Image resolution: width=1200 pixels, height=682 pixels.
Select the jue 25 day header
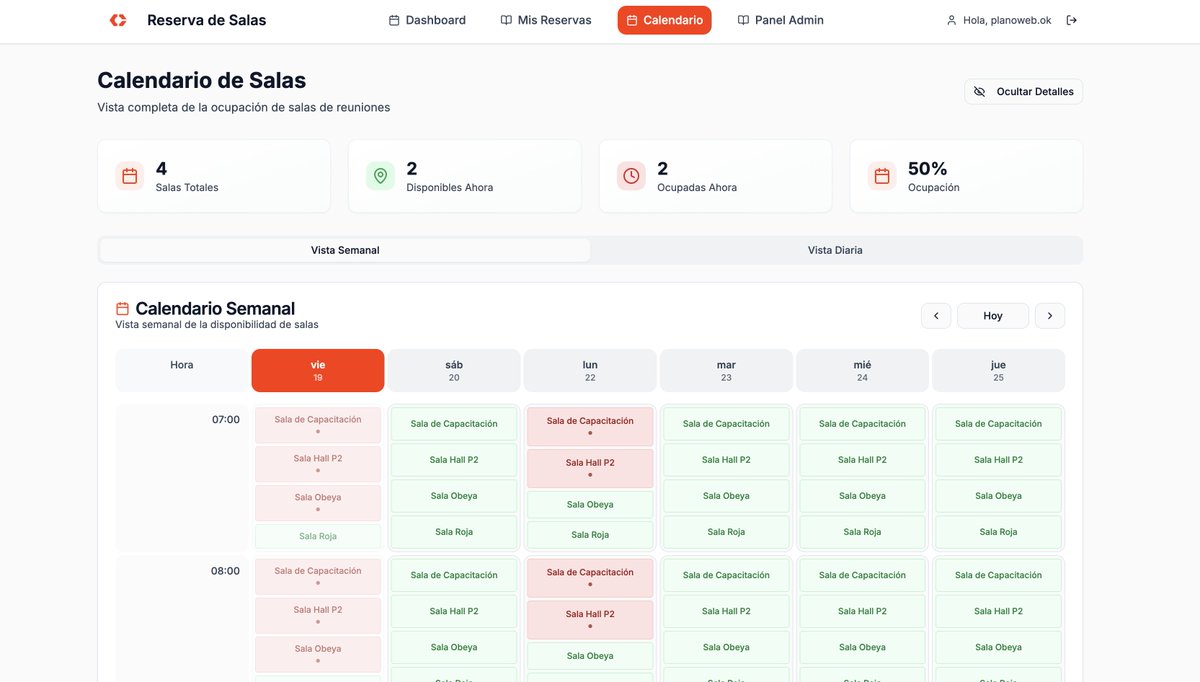tap(998, 370)
